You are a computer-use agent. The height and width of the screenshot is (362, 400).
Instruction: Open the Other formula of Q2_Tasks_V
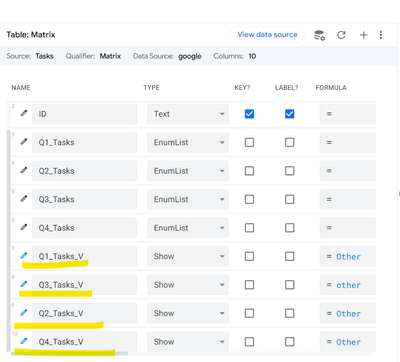point(348,314)
